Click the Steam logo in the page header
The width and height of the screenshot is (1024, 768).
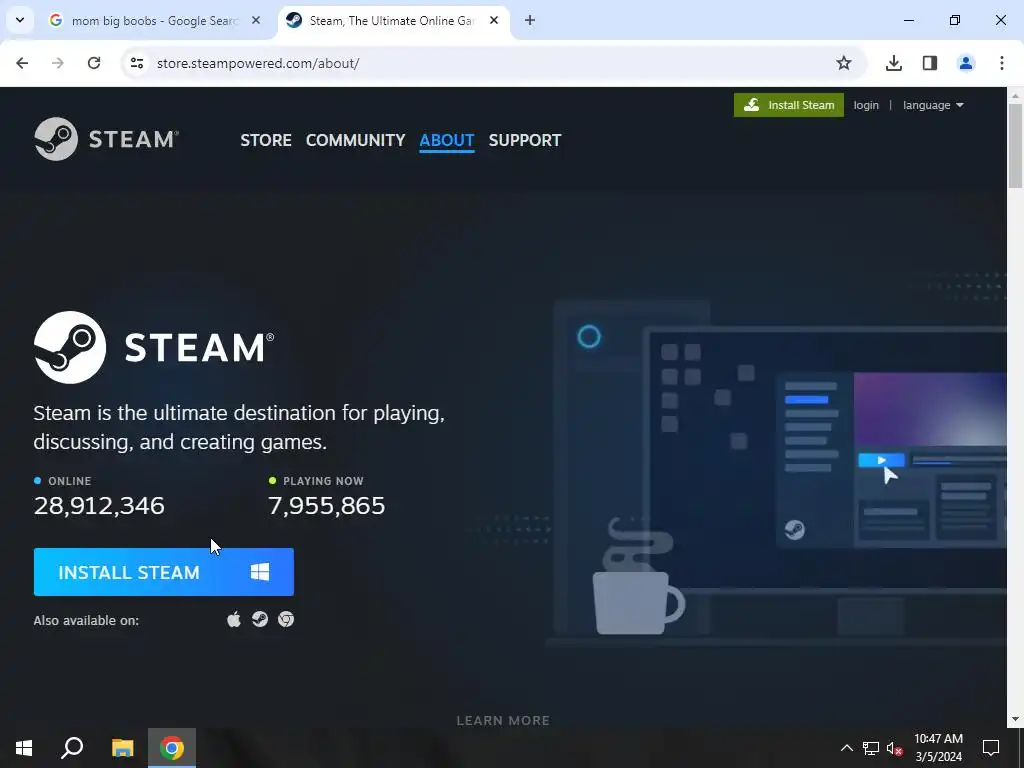click(x=106, y=139)
